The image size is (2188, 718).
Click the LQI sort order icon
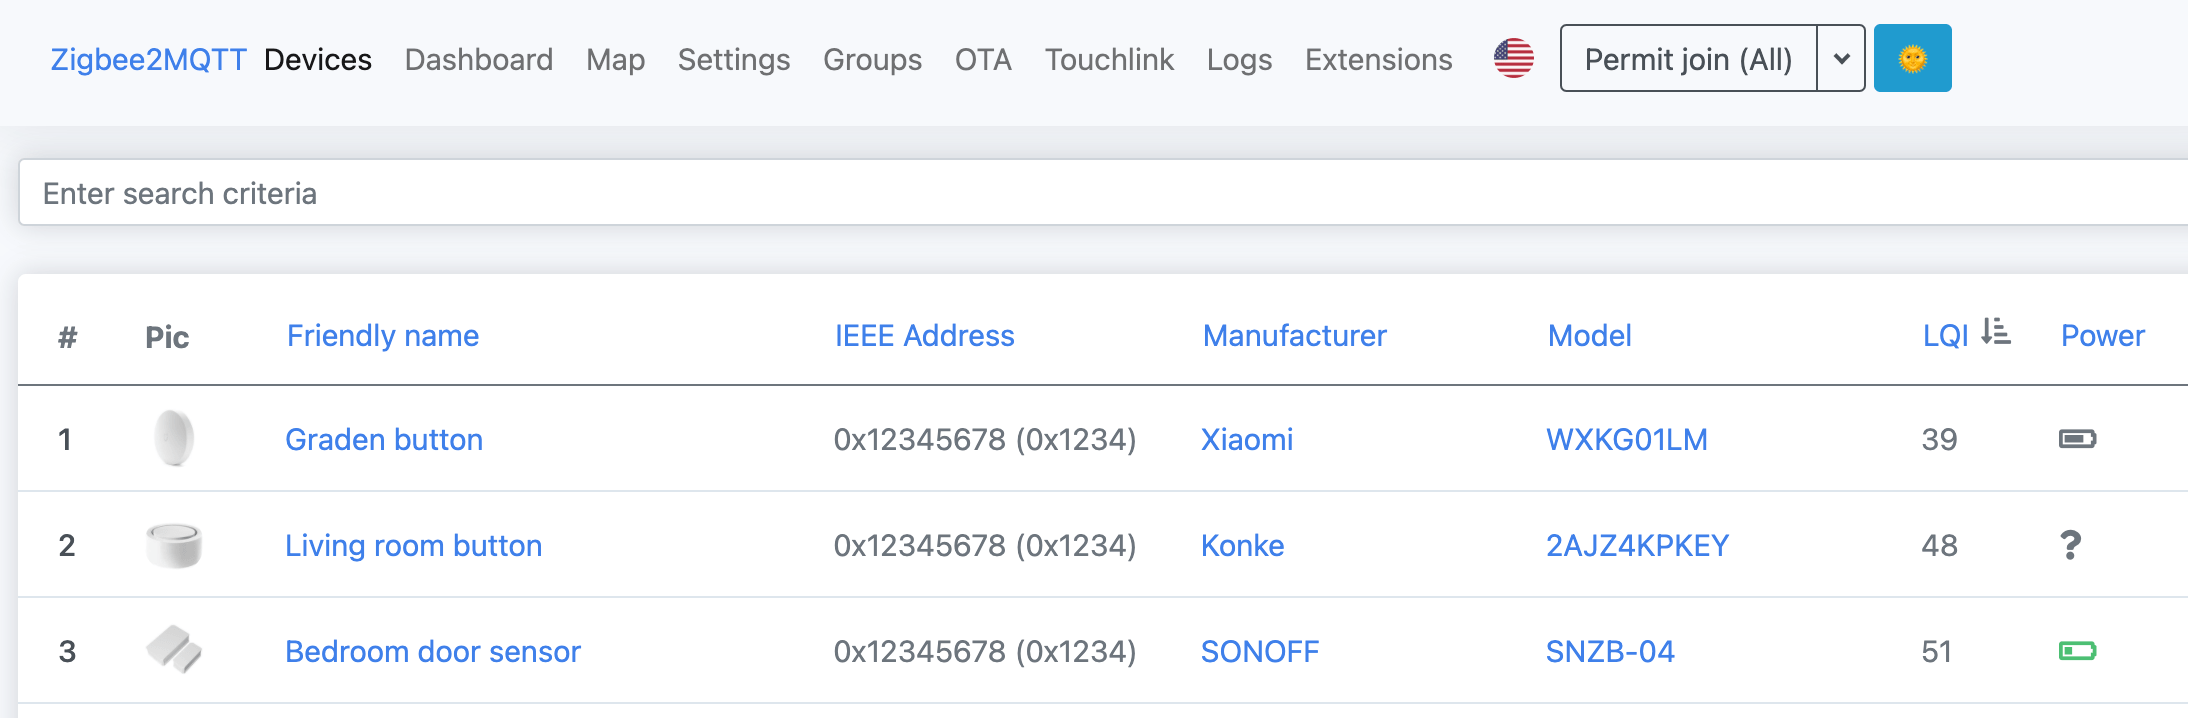[1995, 332]
